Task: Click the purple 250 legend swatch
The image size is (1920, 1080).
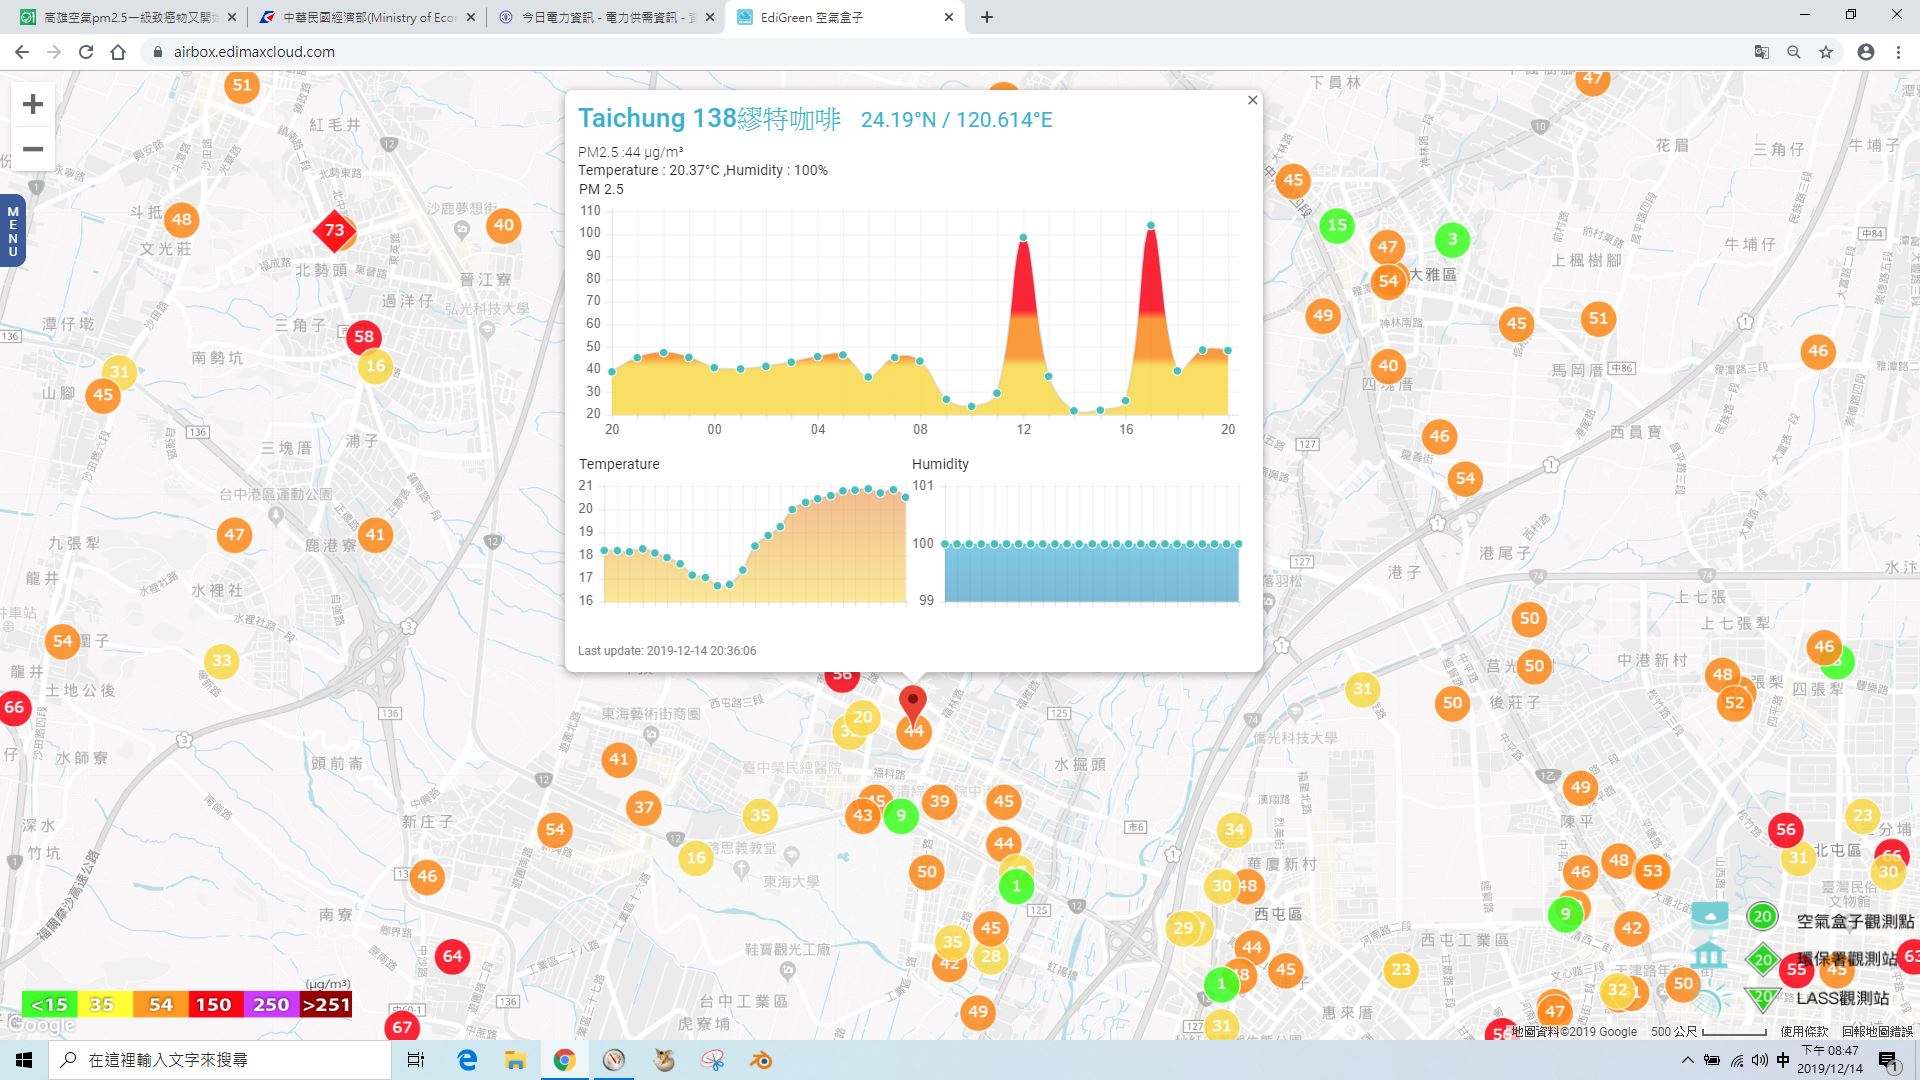Action: (x=271, y=1004)
